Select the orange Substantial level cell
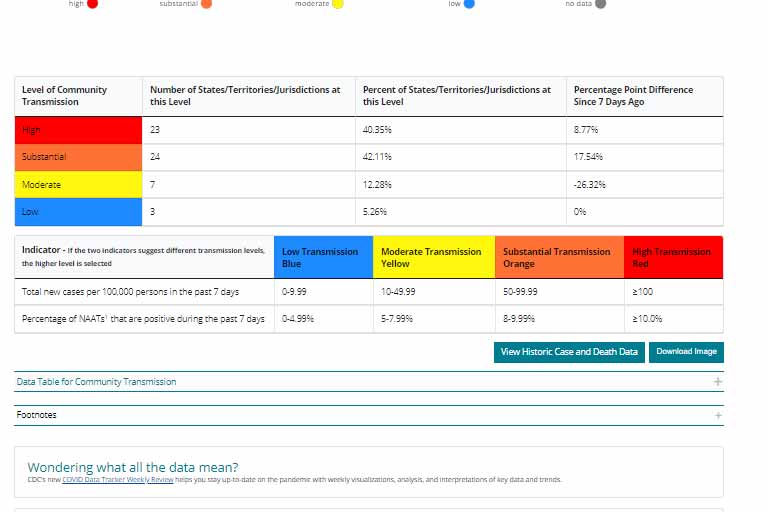768x512 pixels. coord(78,157)
